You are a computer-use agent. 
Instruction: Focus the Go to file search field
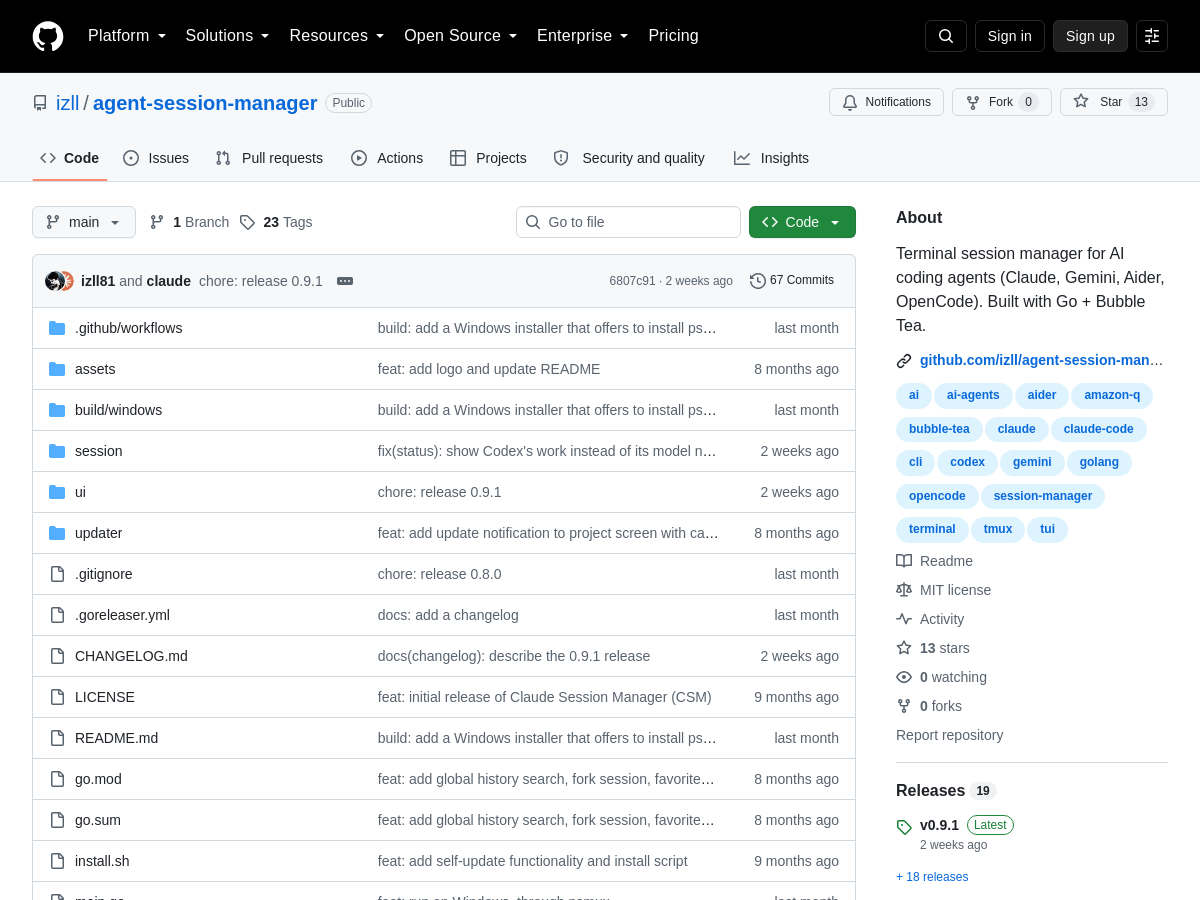pos(628,222)
